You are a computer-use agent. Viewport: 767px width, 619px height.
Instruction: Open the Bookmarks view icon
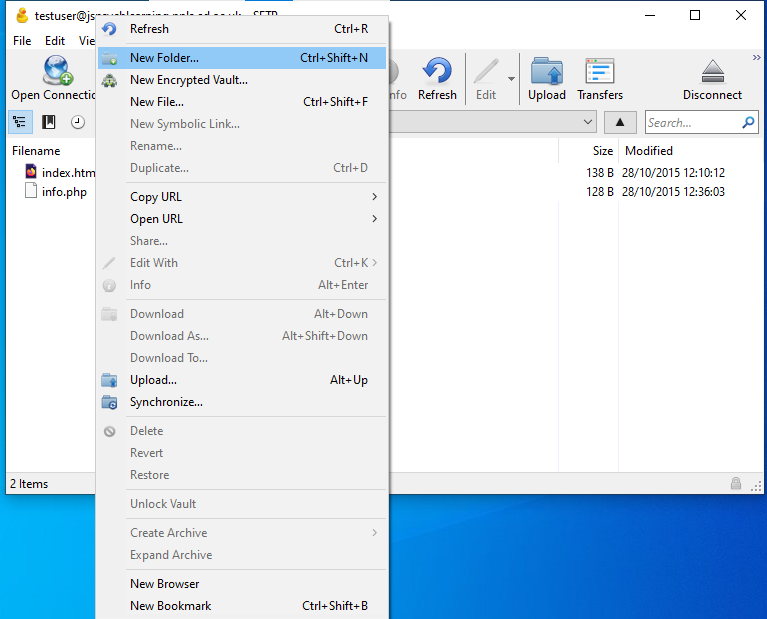click(48, 122)
